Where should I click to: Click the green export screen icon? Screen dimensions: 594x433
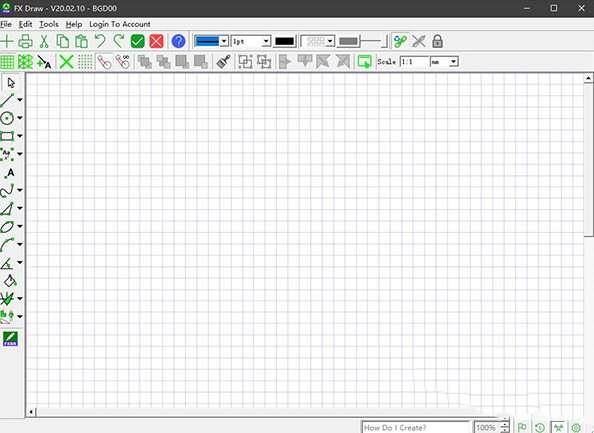(364, 61)
